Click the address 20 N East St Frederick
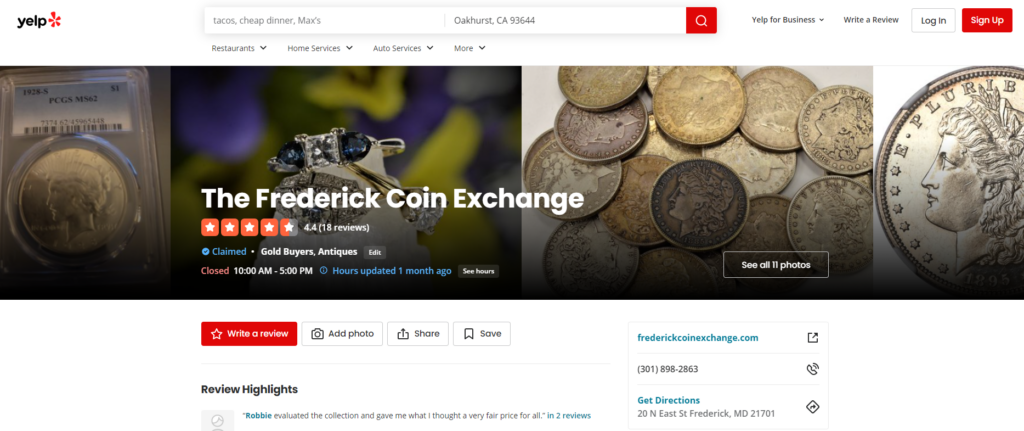The width and height of the screenshot is (1024, 431). click(706, 414)
